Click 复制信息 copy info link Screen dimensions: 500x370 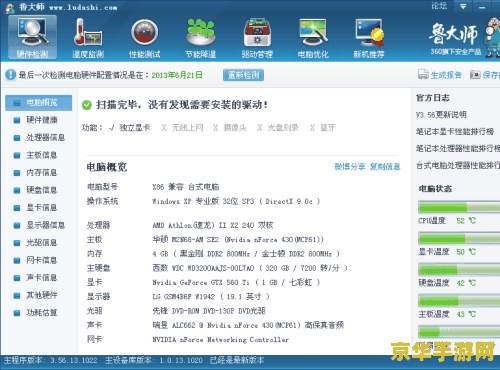[385, 166]
